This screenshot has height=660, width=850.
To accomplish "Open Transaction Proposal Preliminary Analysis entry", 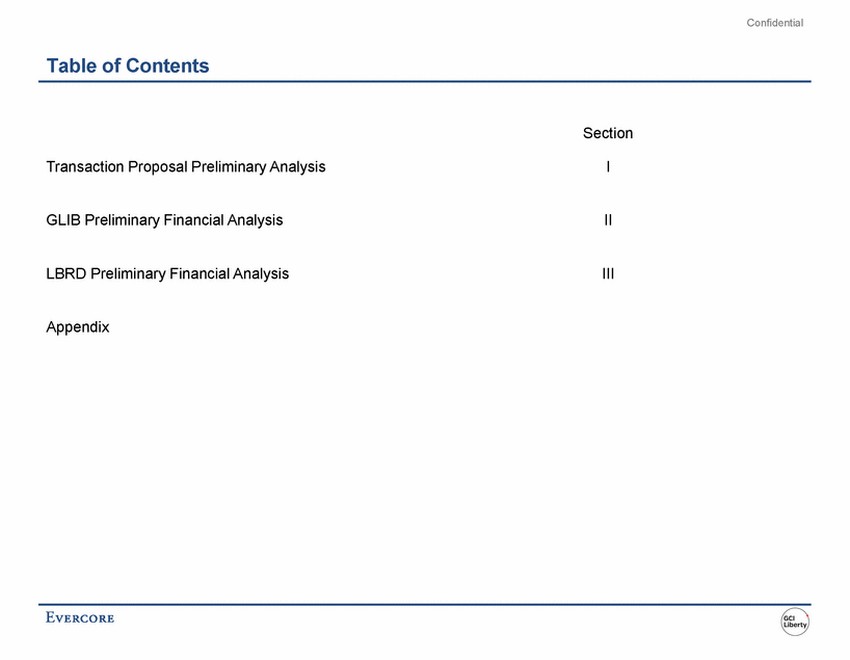I will 186,166.
